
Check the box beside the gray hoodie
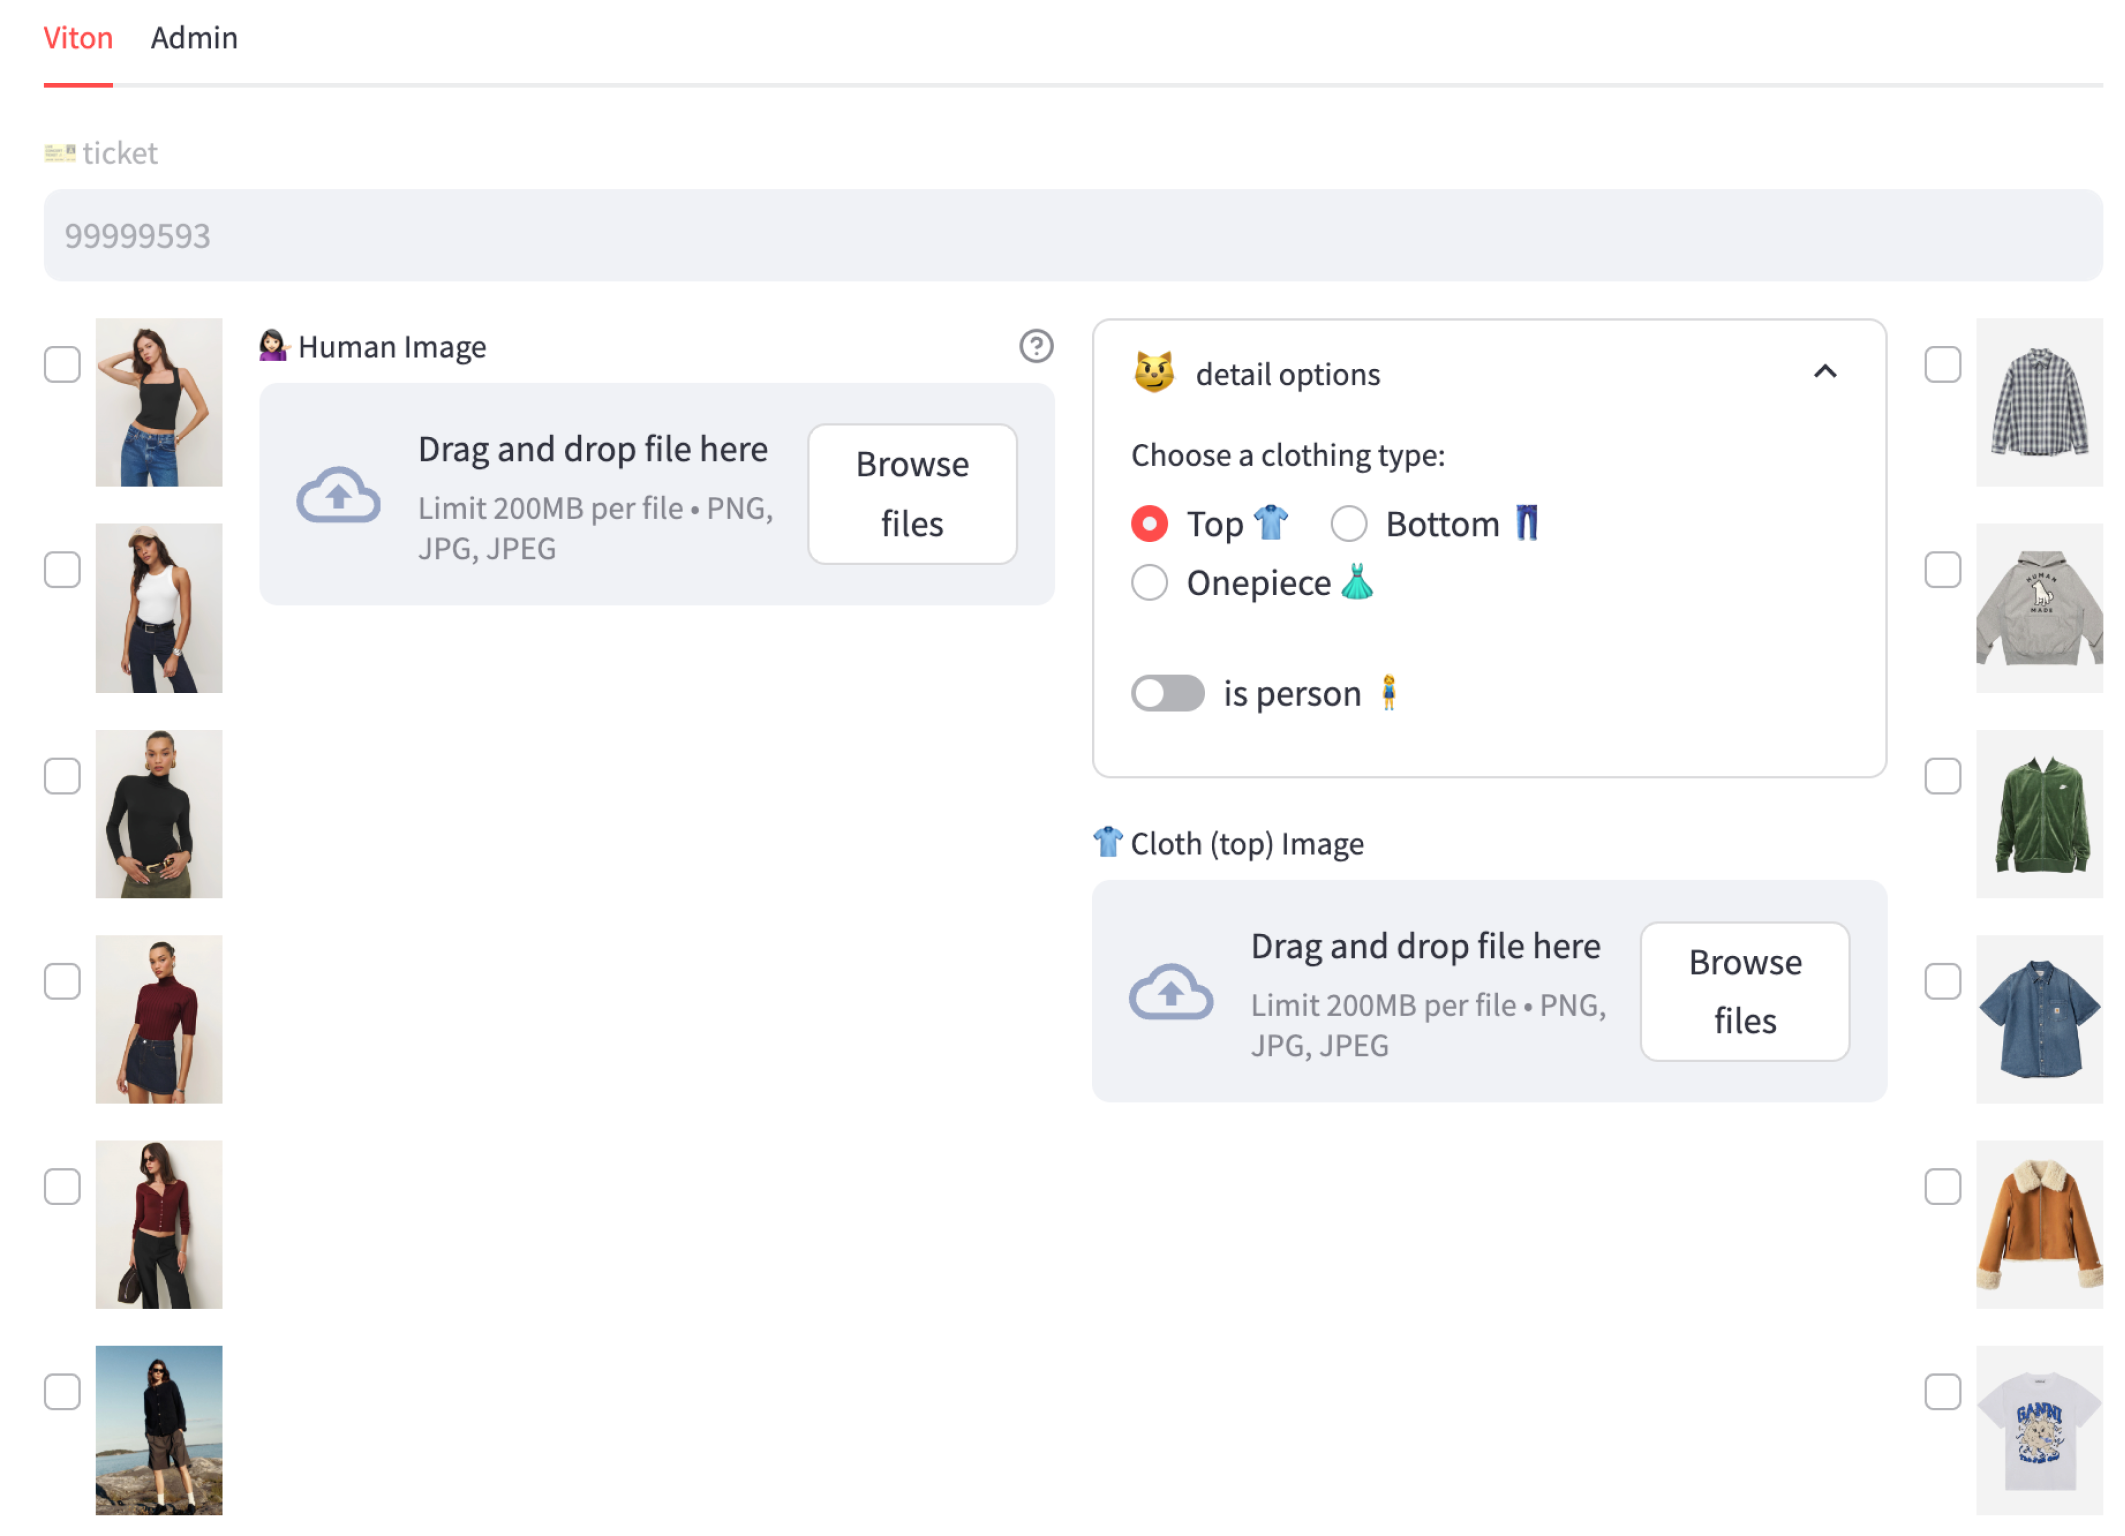coord(1942,570)
